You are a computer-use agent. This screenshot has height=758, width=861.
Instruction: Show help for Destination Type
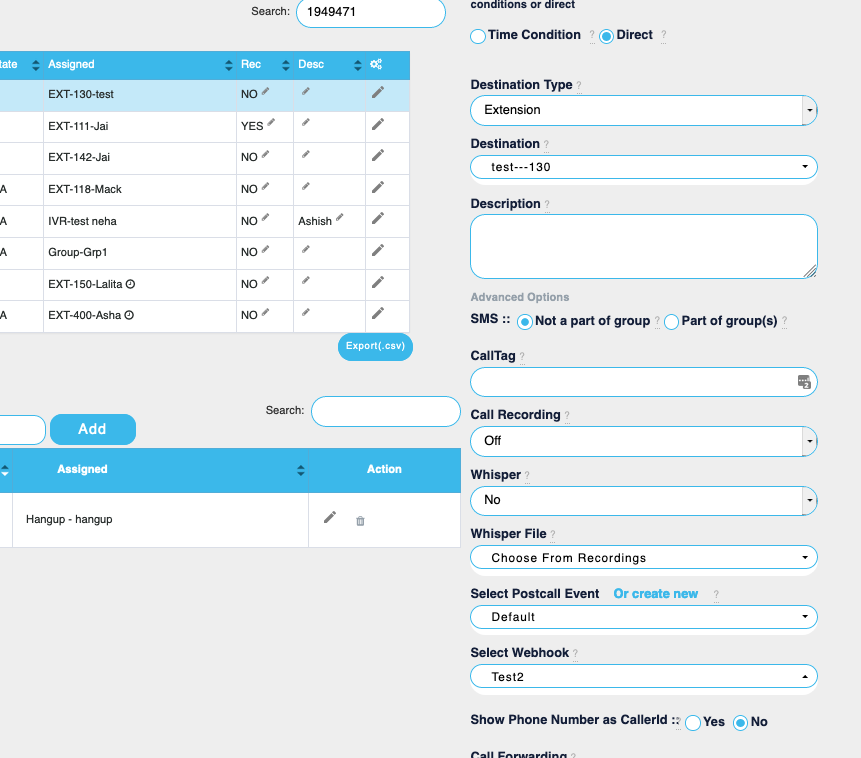579,86
